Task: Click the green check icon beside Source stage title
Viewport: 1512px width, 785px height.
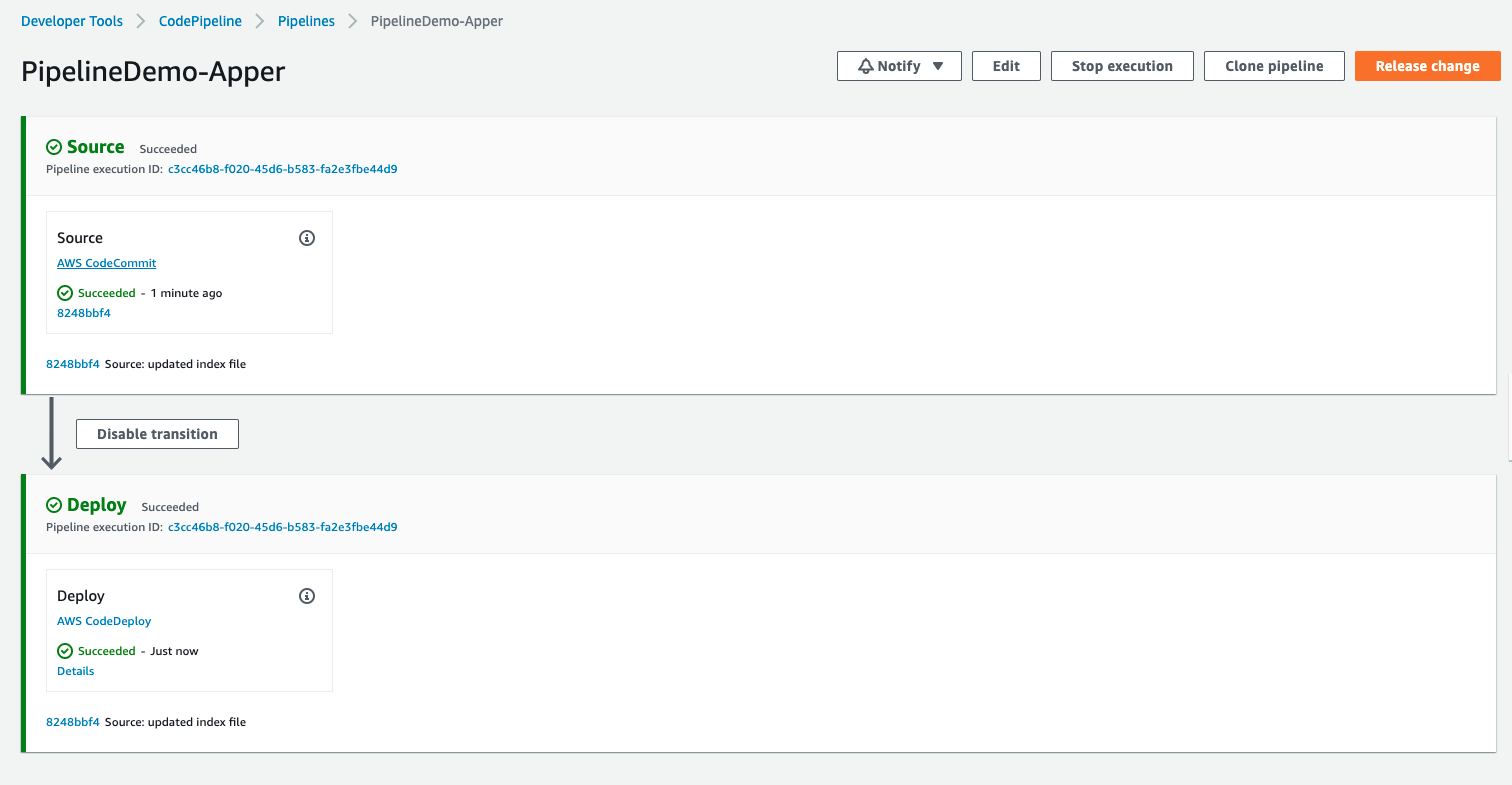Action: point(54,147)
